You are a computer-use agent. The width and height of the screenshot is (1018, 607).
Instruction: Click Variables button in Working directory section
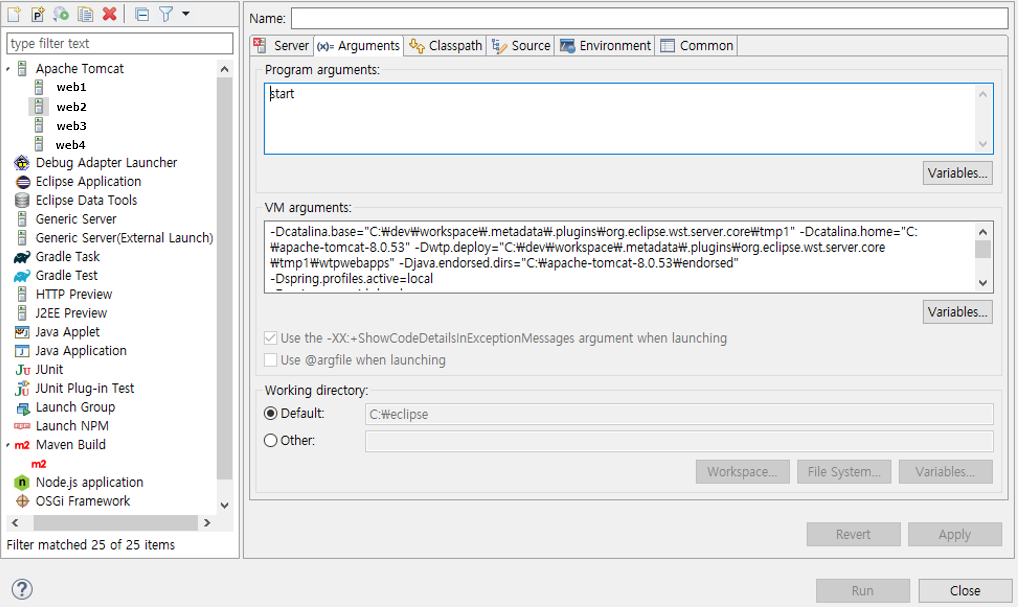click(x=945, y=472)
